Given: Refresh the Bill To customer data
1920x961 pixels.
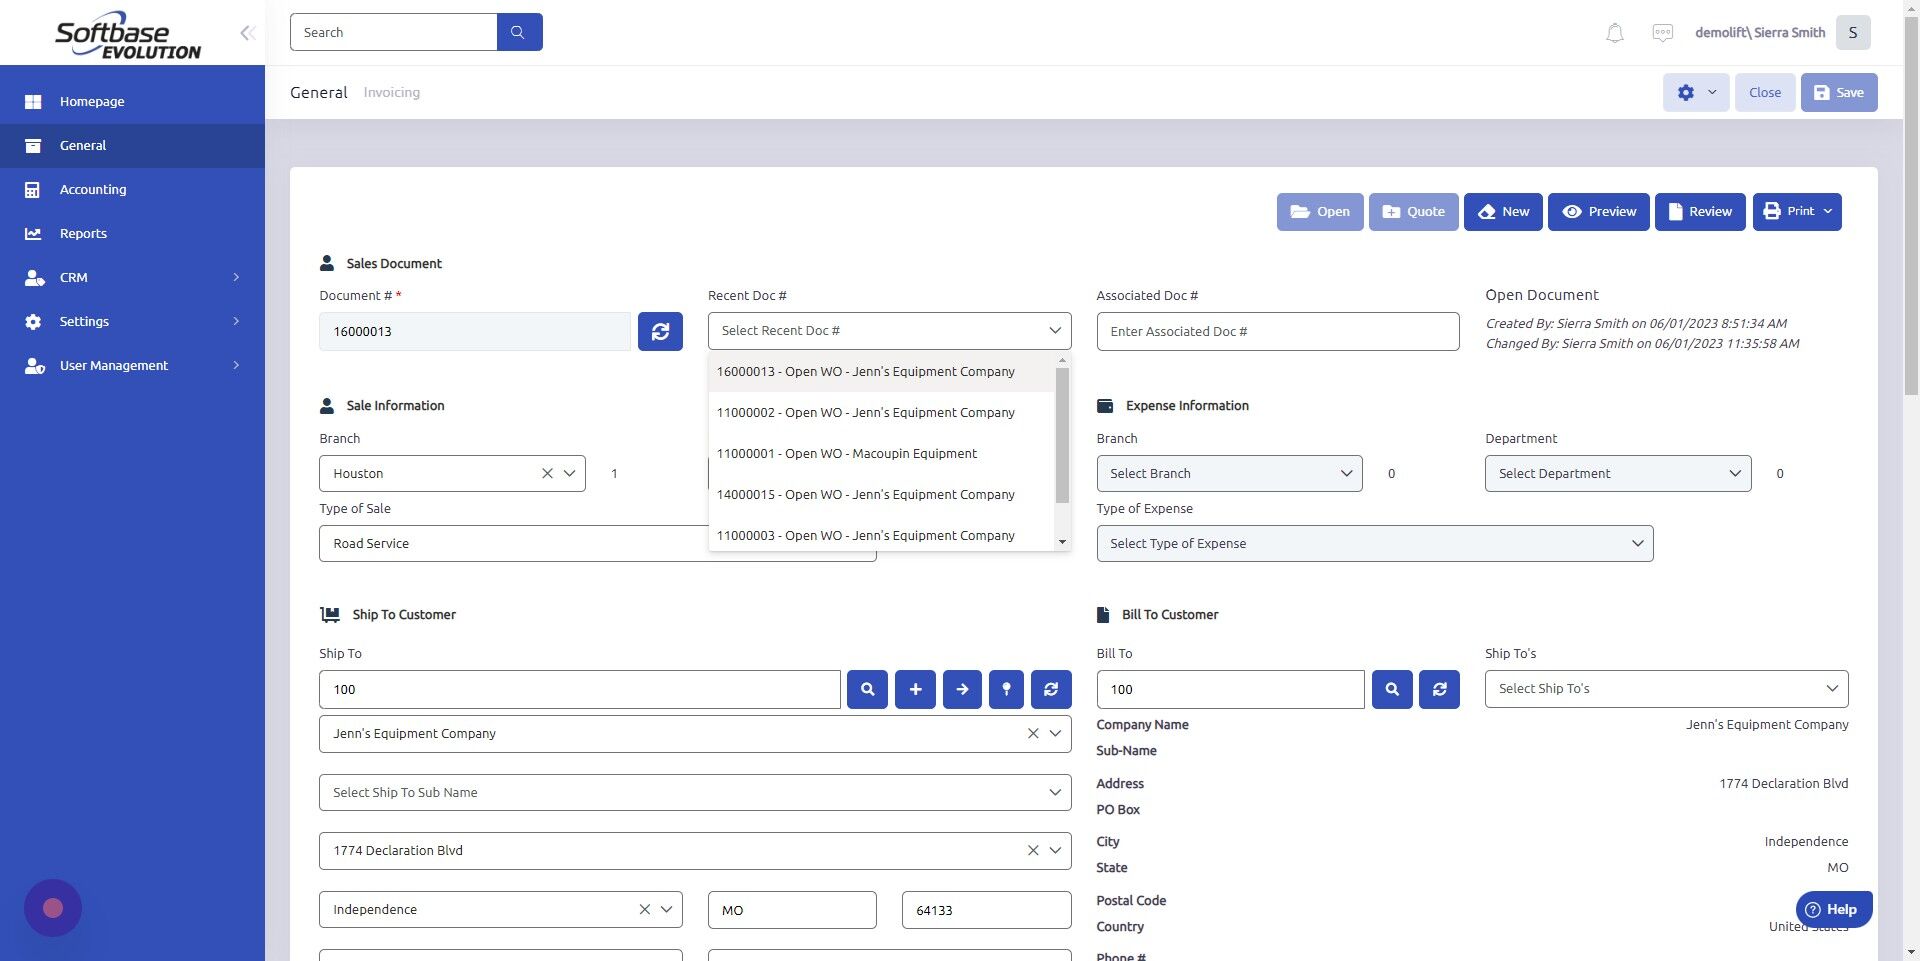Looking at the screenshot, I should click(1439, 689).
